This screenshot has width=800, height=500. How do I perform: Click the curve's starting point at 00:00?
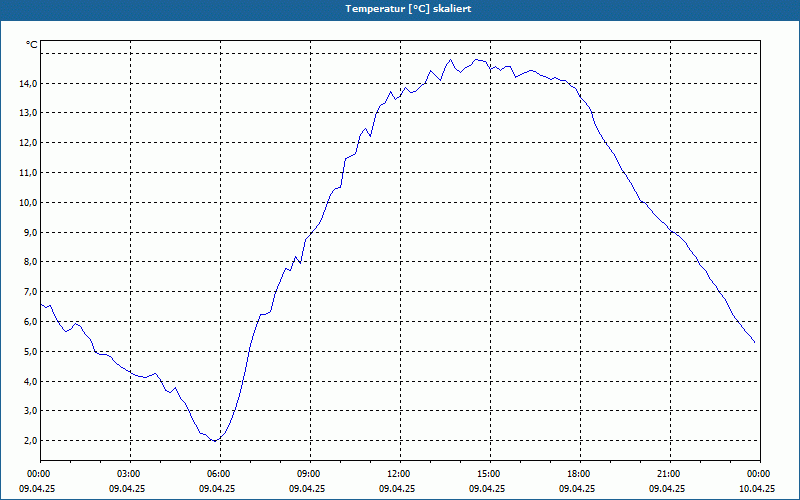point(41,304)
